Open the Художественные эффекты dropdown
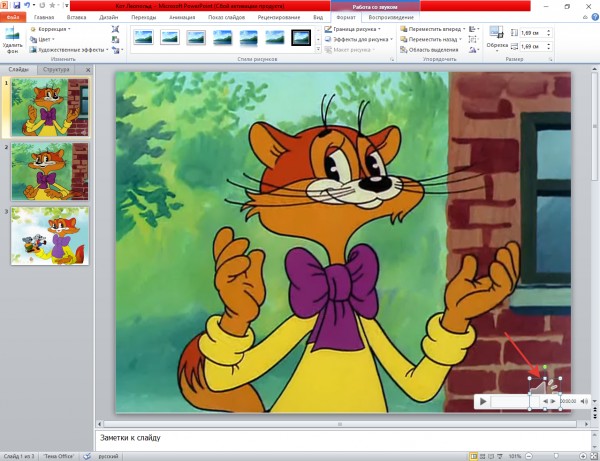This screenshot has width=600, height=461. (x=69, y=50)
